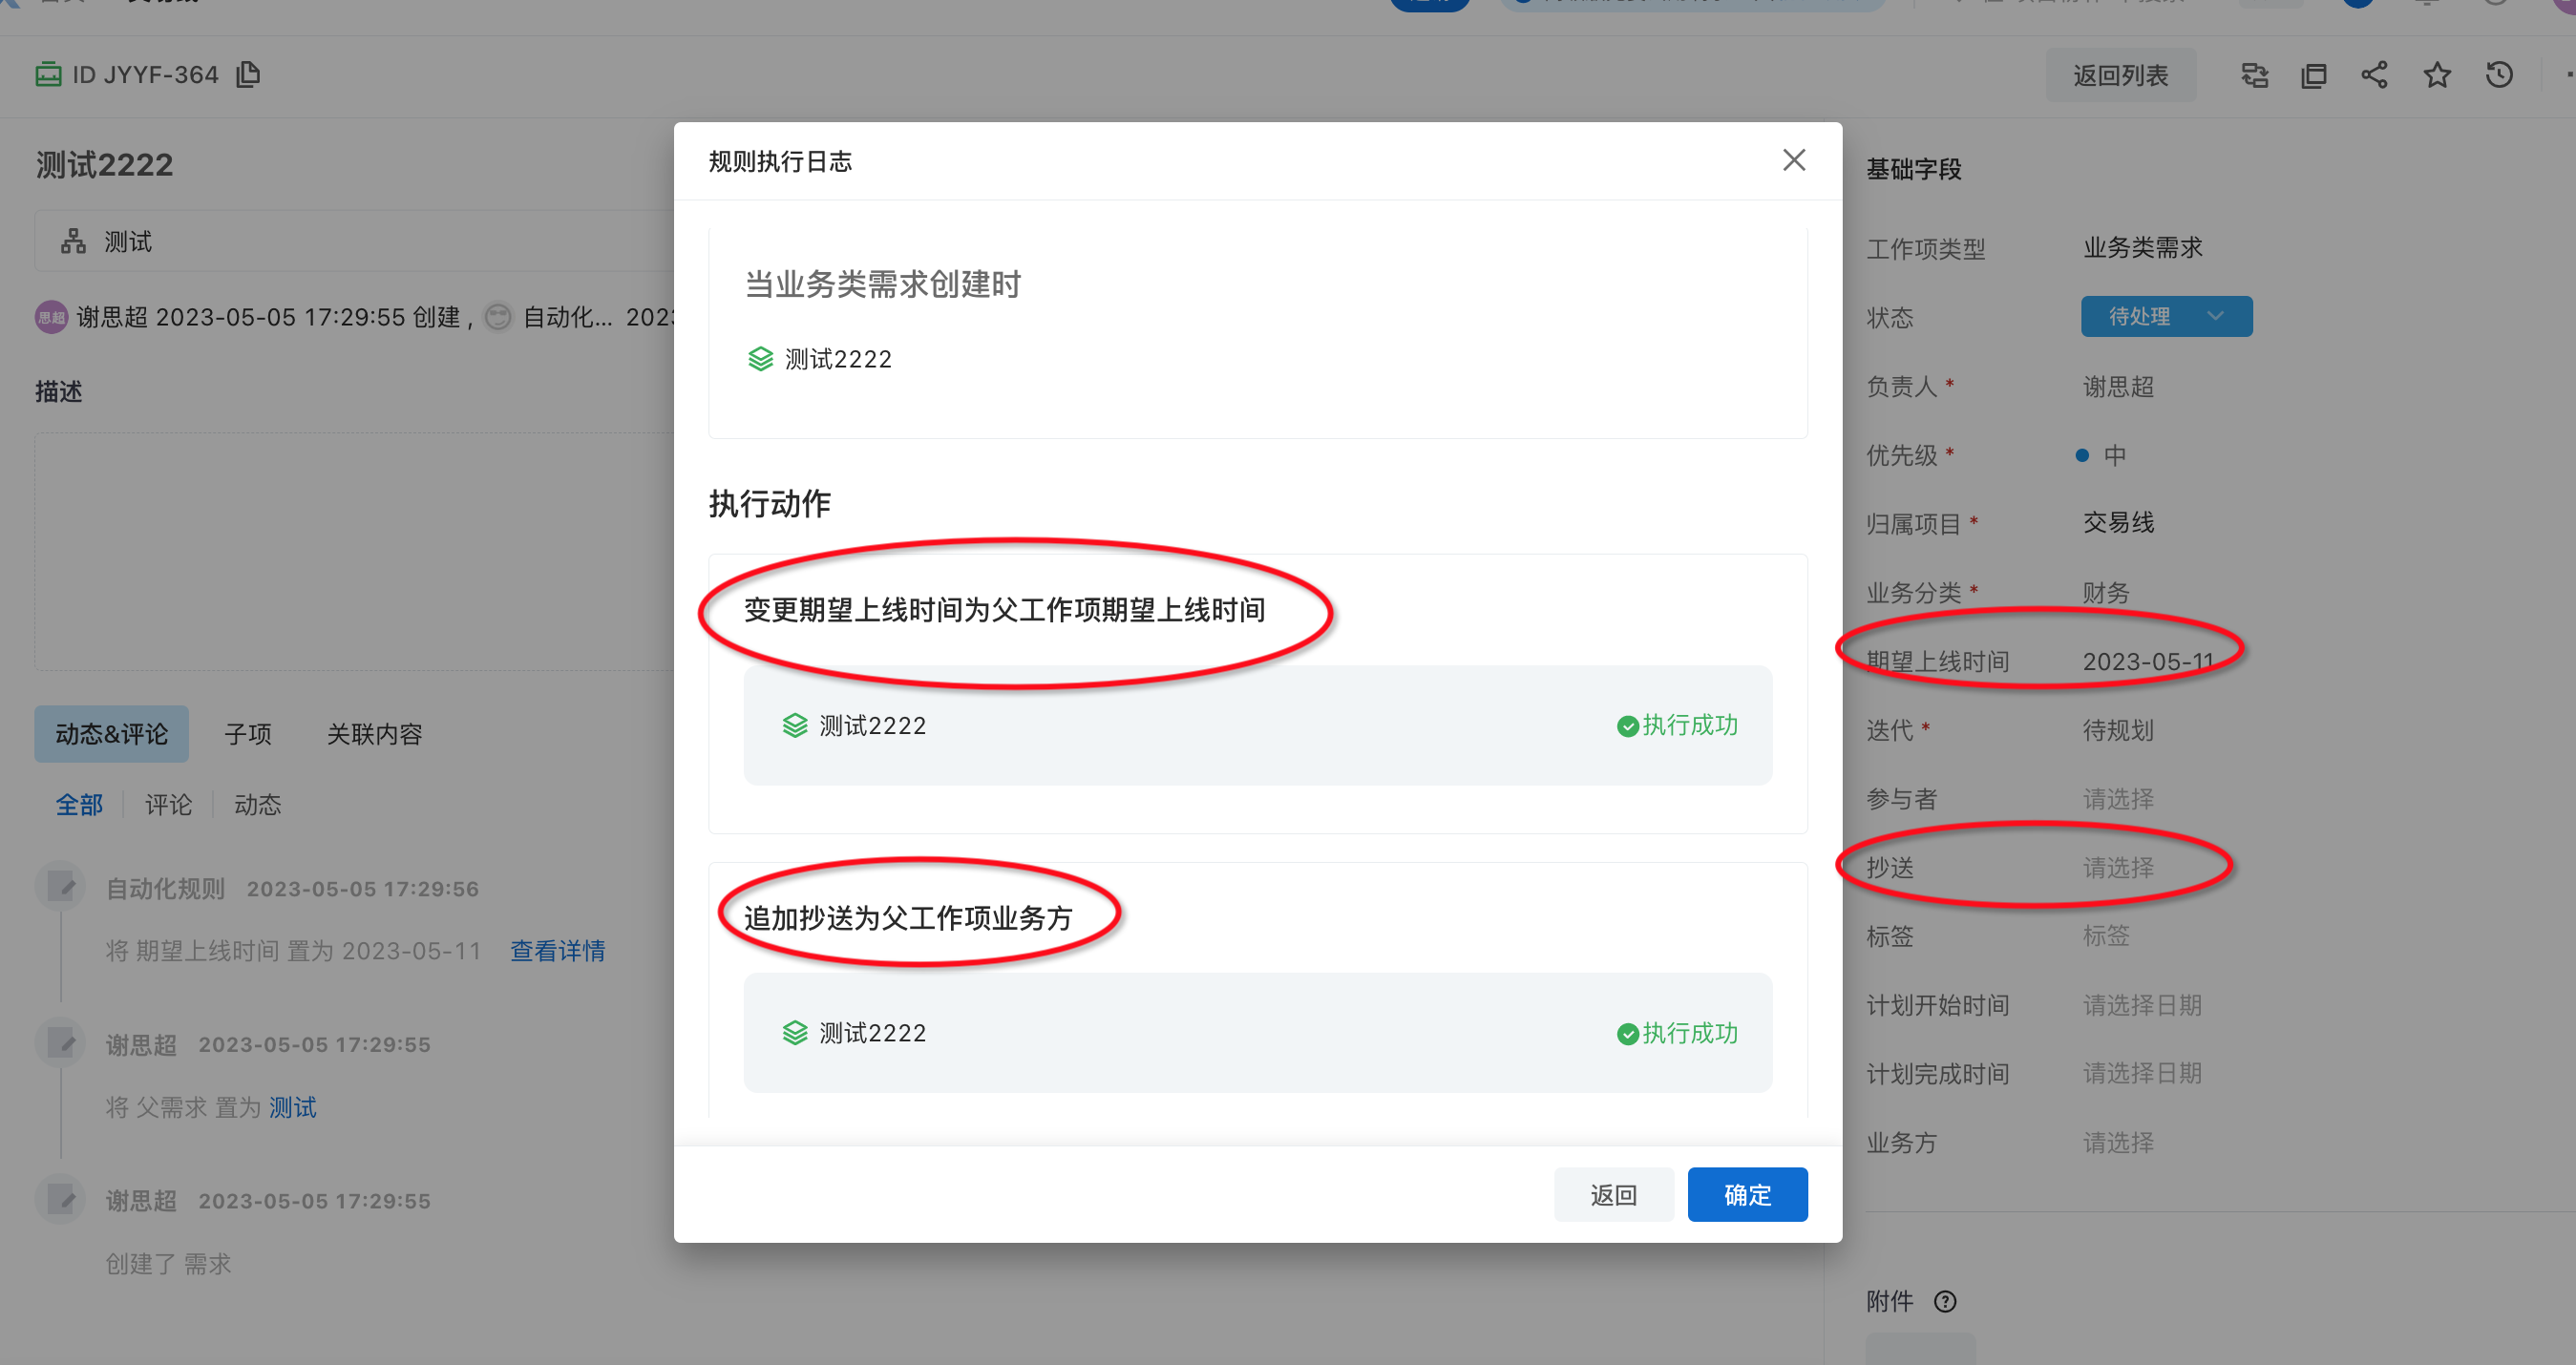Switch to the 子项 tab
This screenshot has width=2576, height=1365.
click(247, 734)
